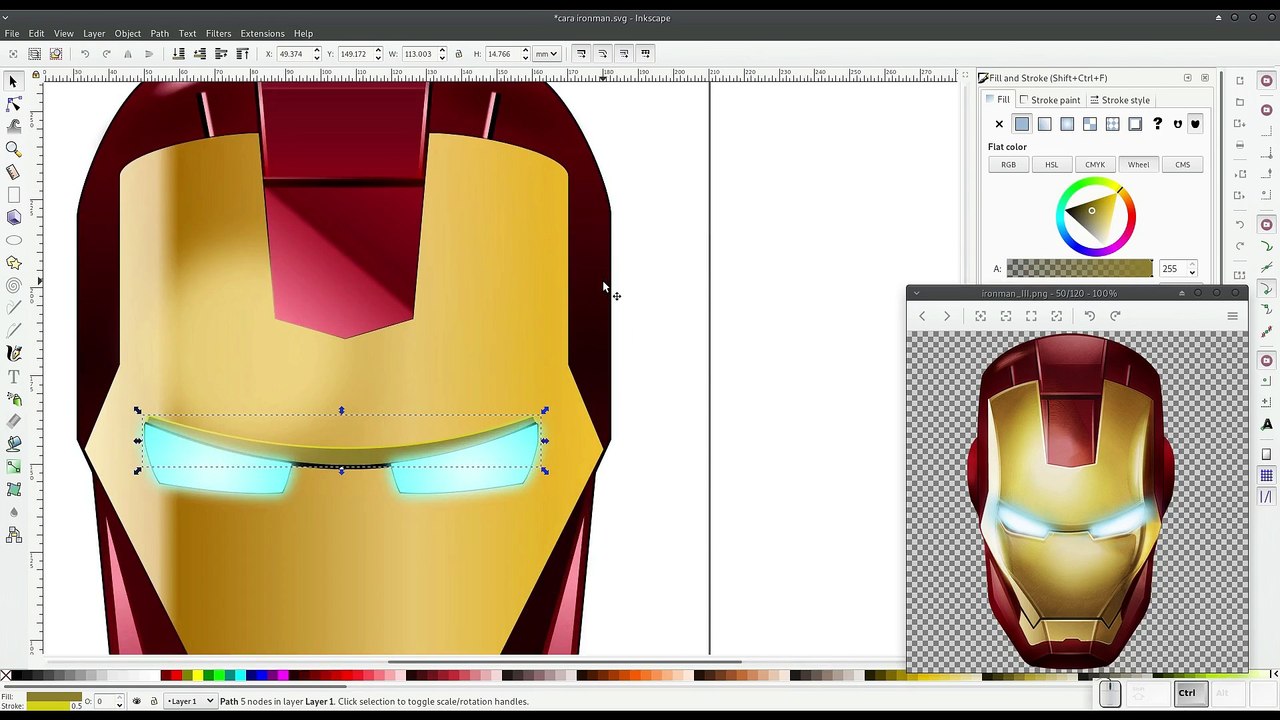Open Layer menu
The image size is (1280, 720).
point(94,33)
